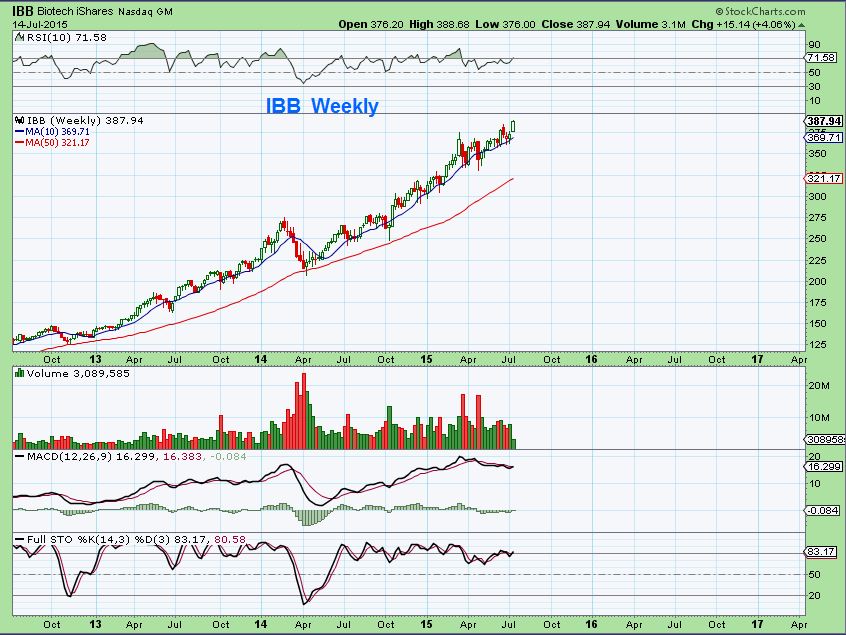Screen dimensions: 846x635
Task: Select the Low 376.00 value
Action: coord(505,24)
